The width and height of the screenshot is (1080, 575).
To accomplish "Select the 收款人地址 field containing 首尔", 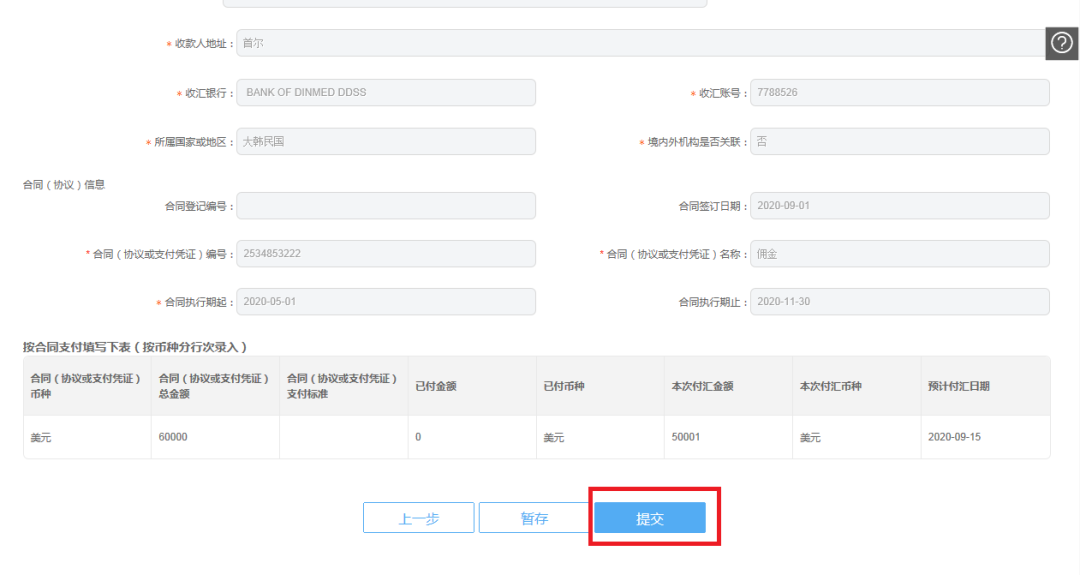I will click(642, 43).
